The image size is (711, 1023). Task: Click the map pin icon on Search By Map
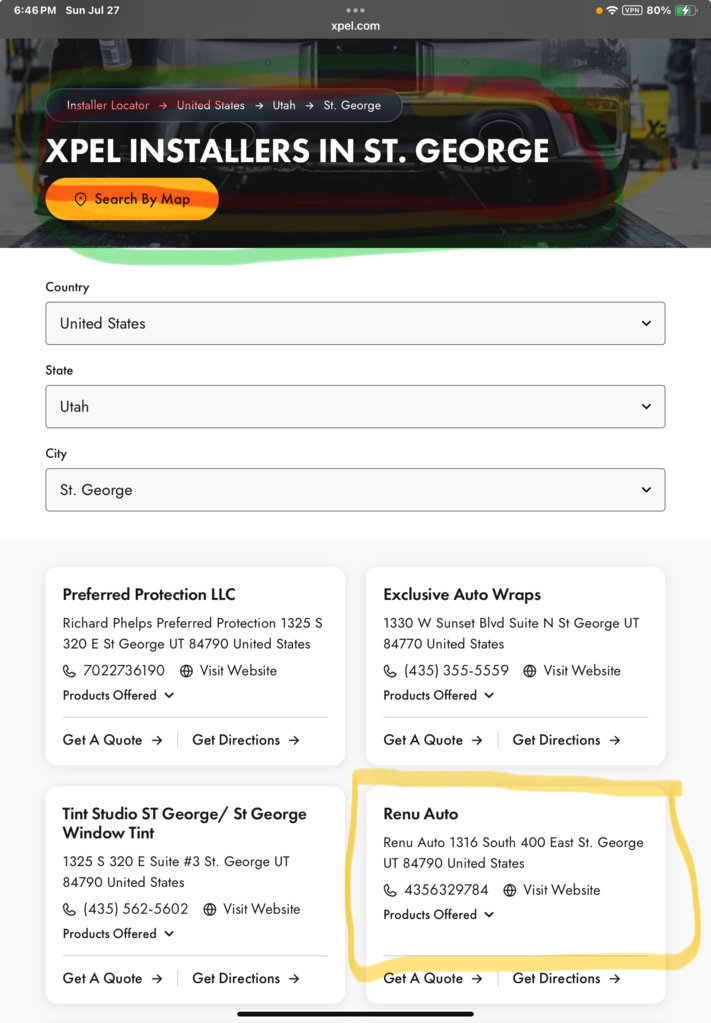[x=80, y=199]
